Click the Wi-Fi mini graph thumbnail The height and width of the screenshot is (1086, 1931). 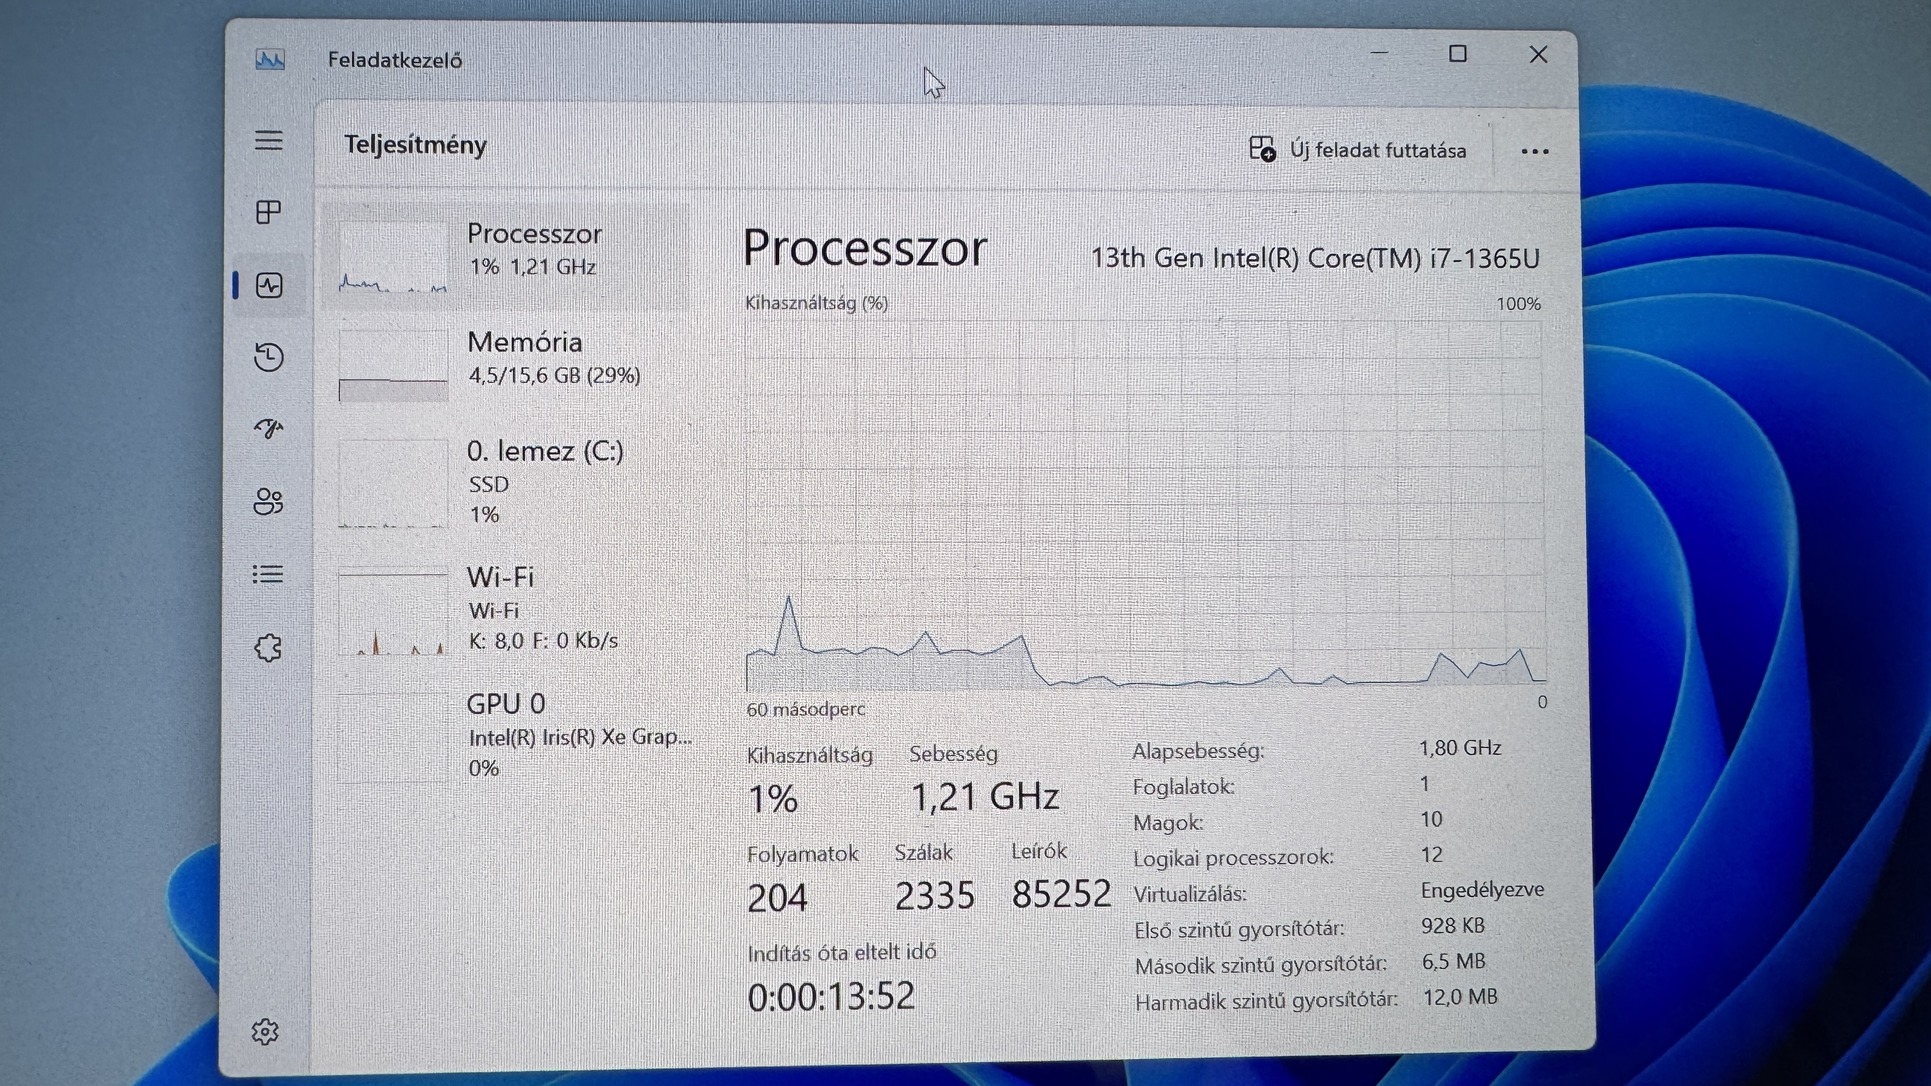(392, 612)
